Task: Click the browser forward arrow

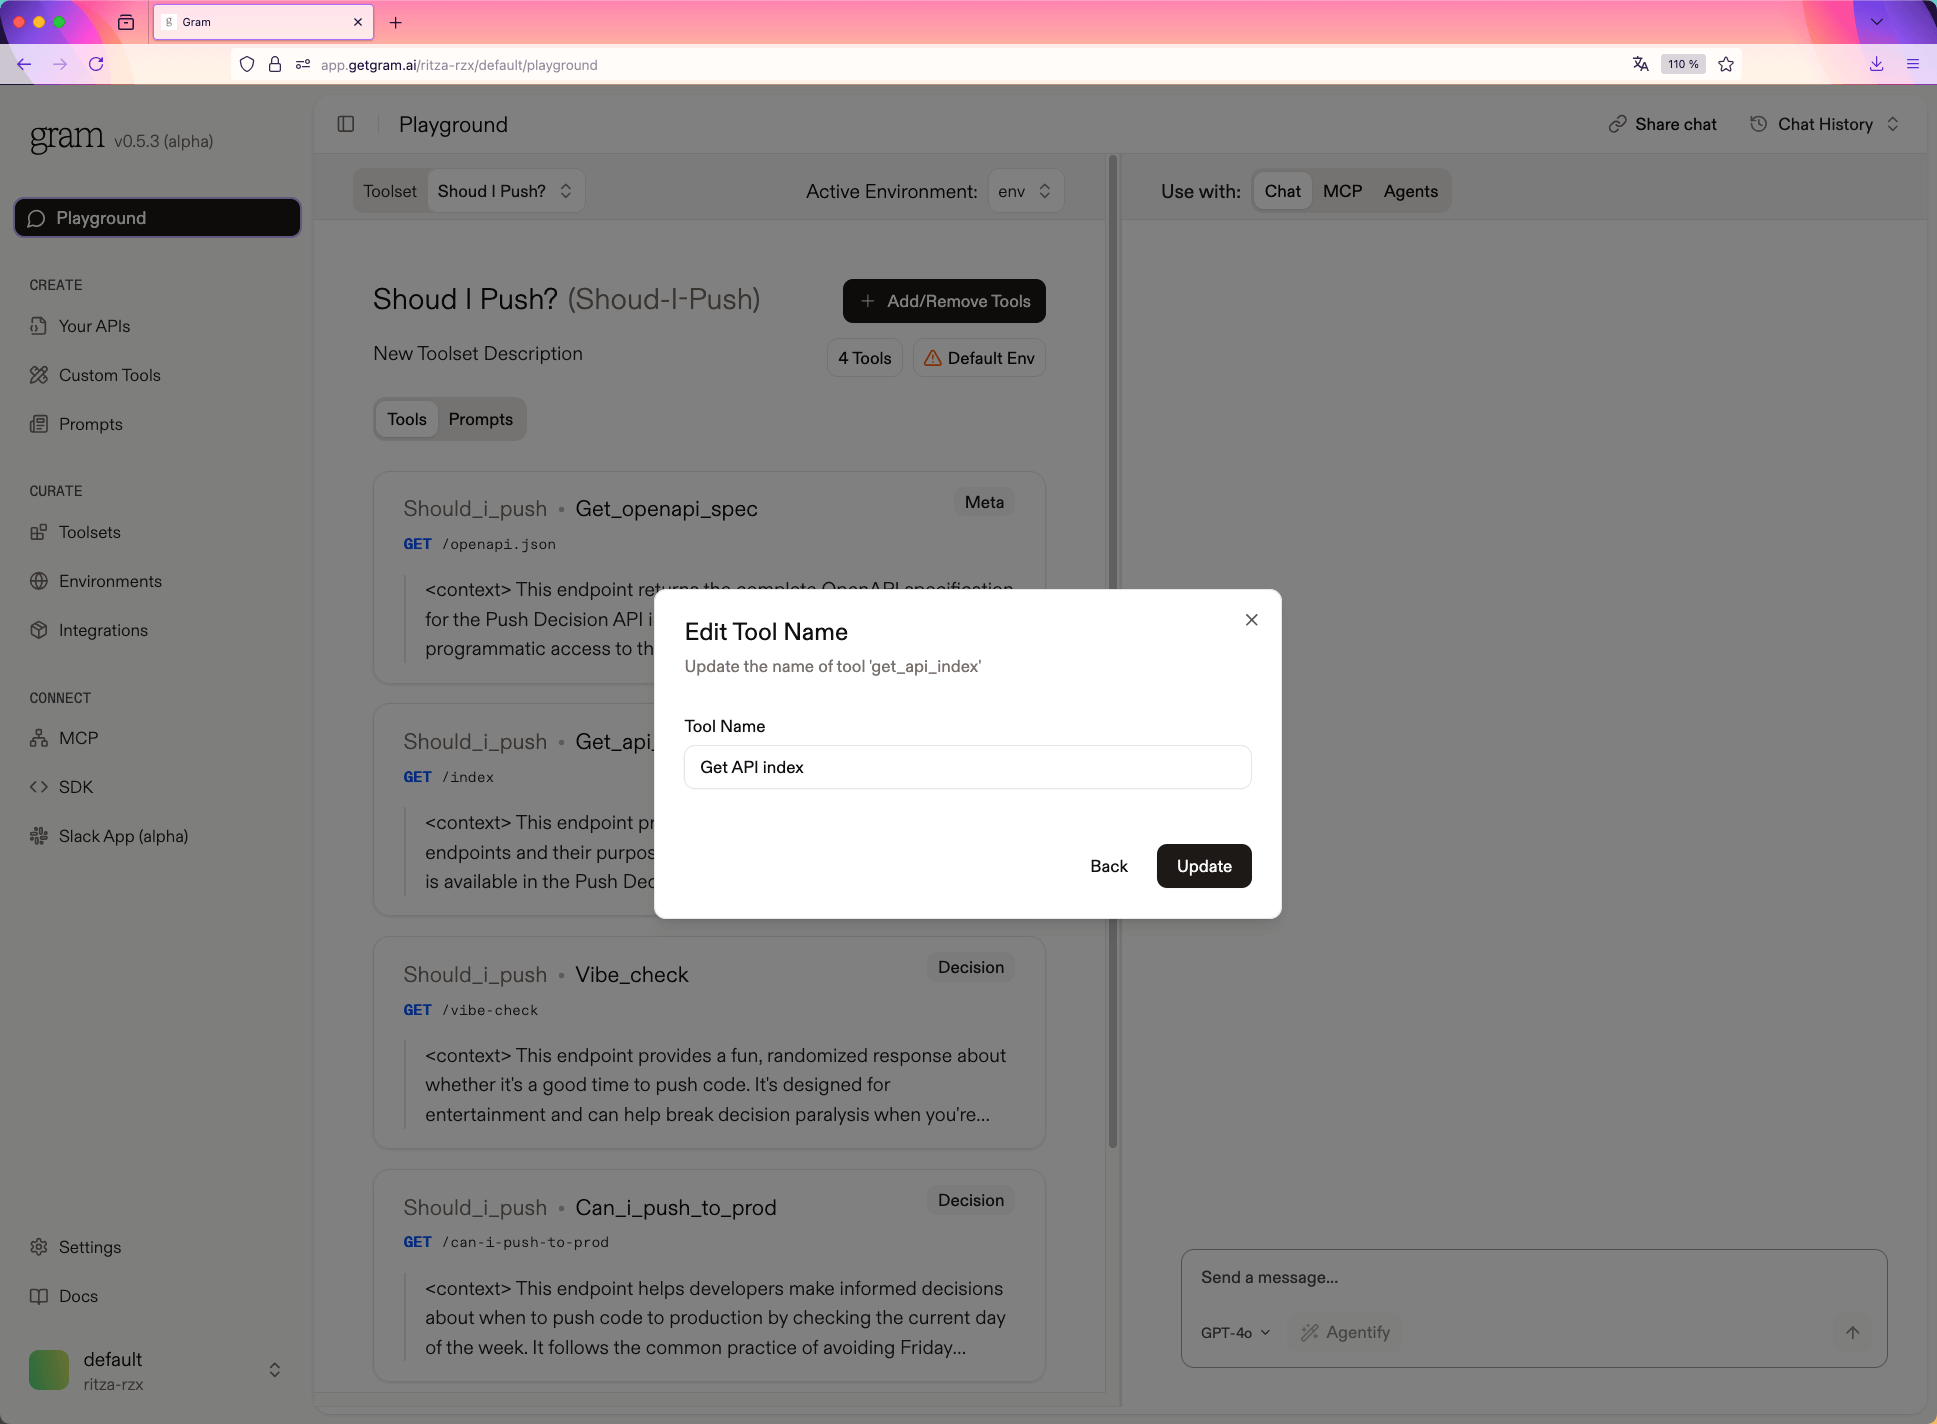Action: pos(60,64)
